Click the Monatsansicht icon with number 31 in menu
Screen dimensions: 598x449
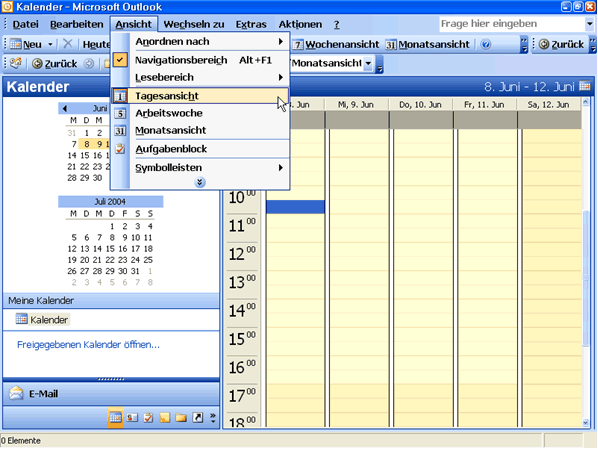click(120, 131)
